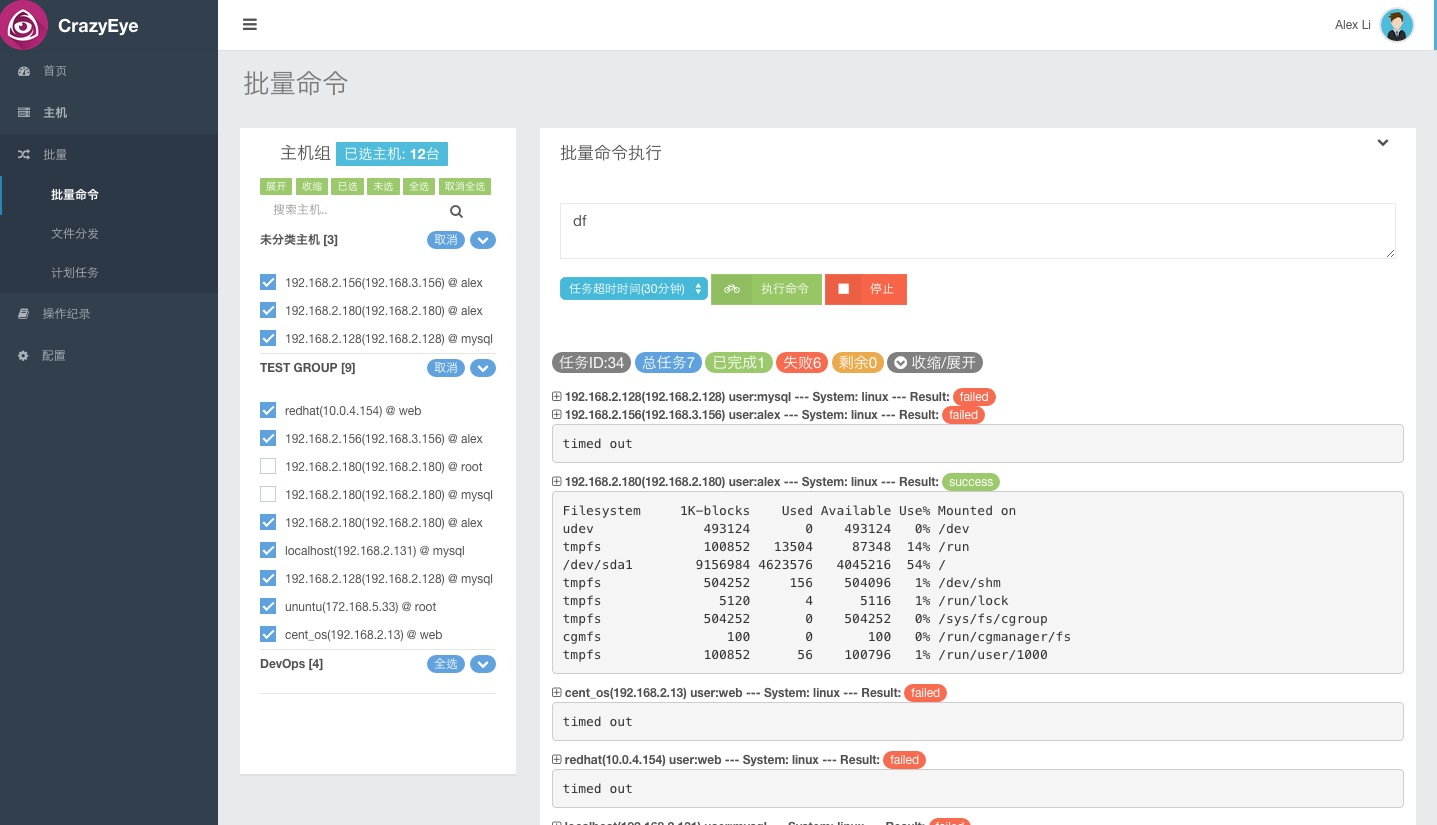Click the search magnifier icon in host panel

tap(456, 211)
